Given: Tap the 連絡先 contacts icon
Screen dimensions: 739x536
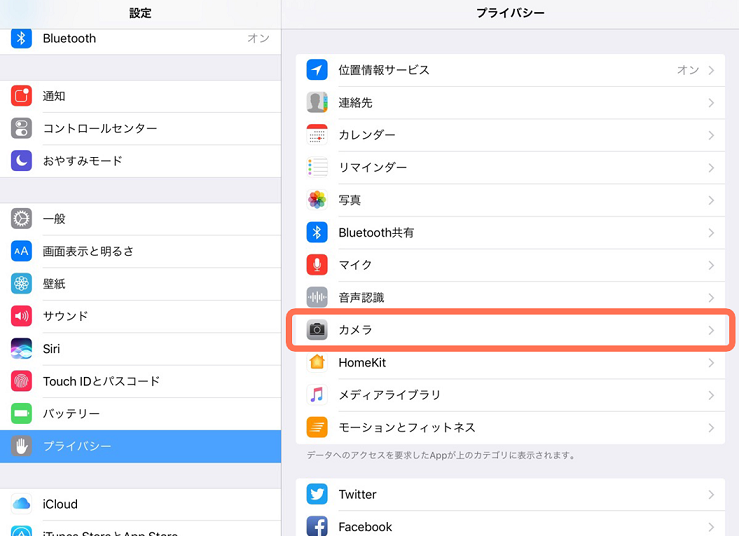Looking at the screenshot, I should [317, 102].
